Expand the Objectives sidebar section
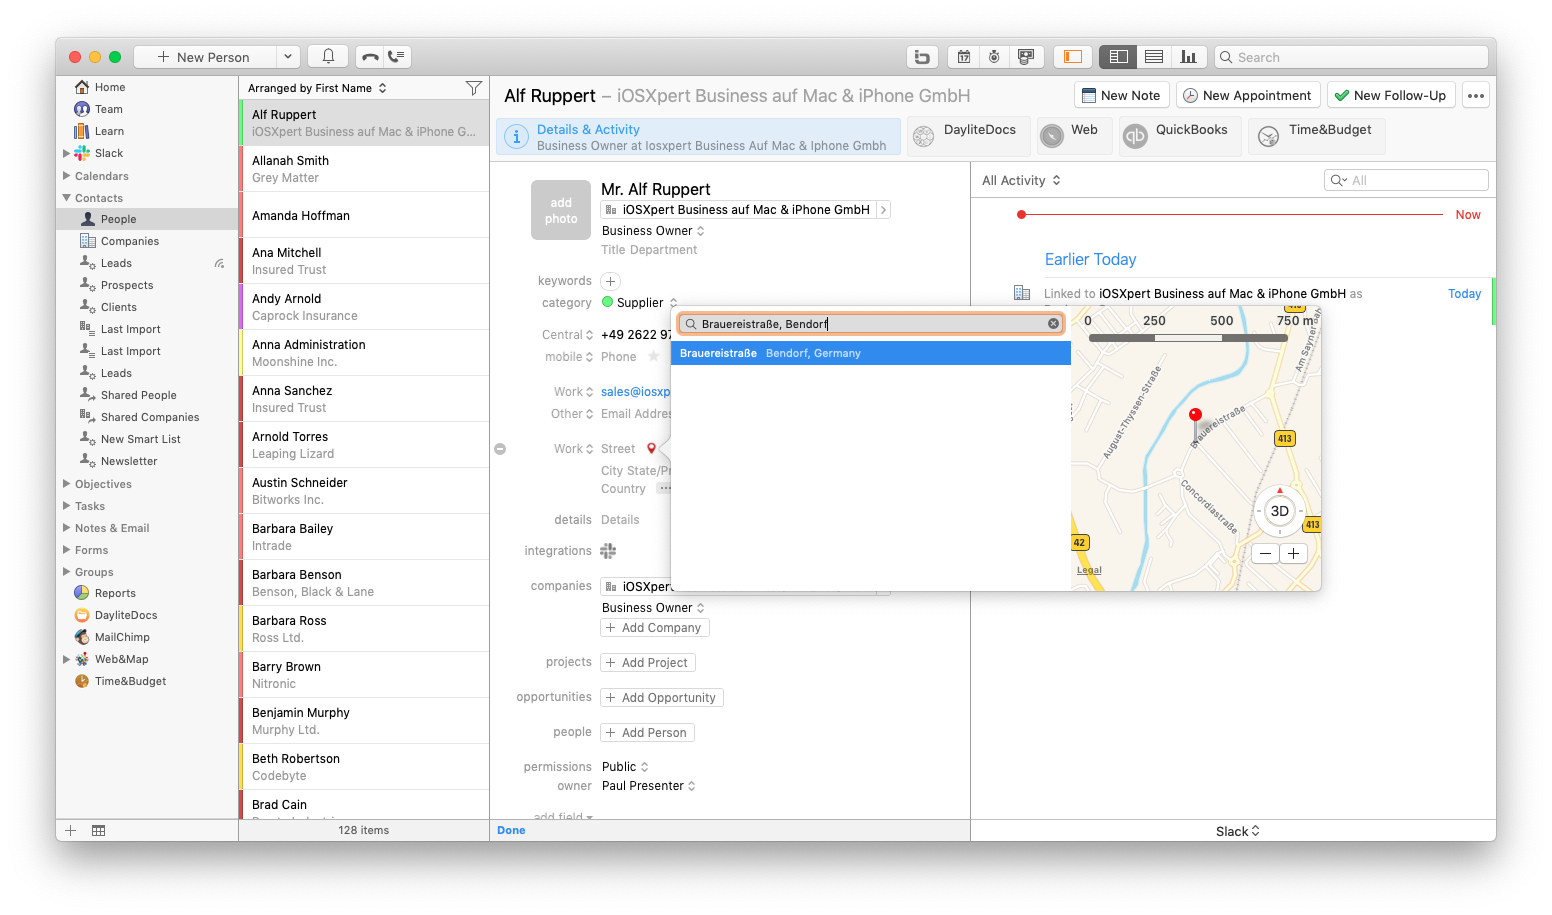This screenshot has height=915, width=1552. point(67,484)
